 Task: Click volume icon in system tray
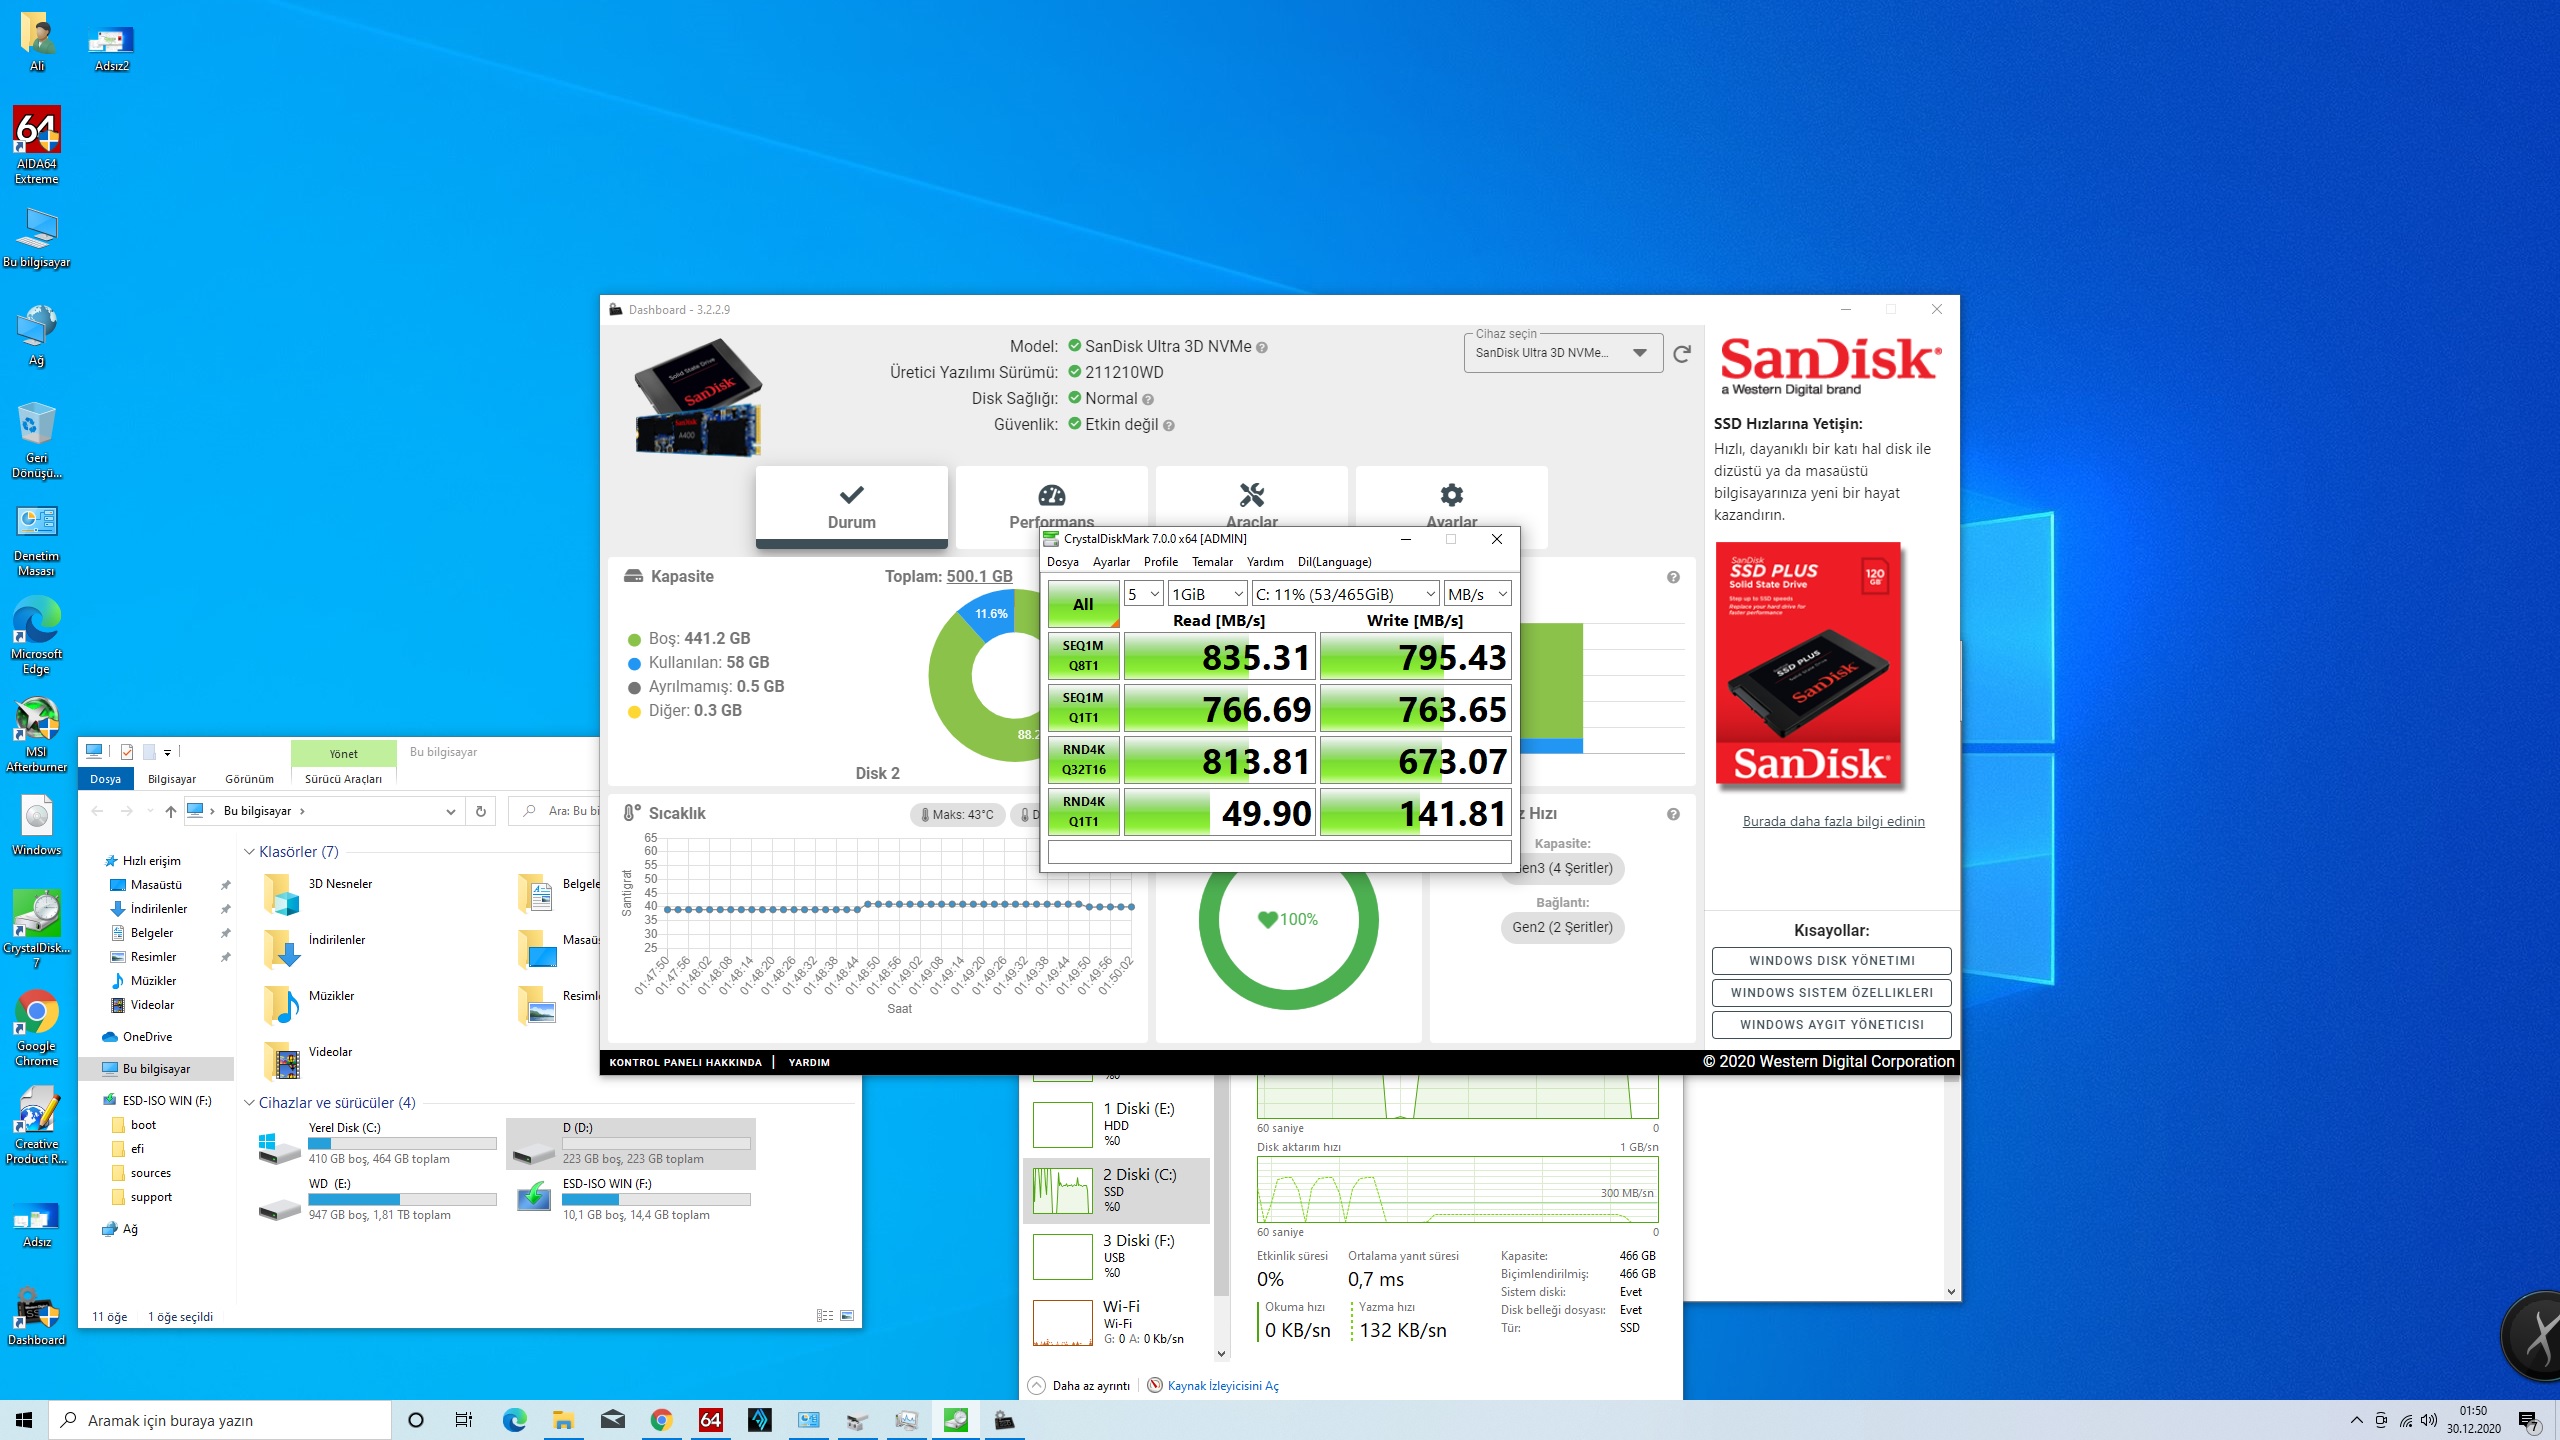[x=2429, y=1420]
